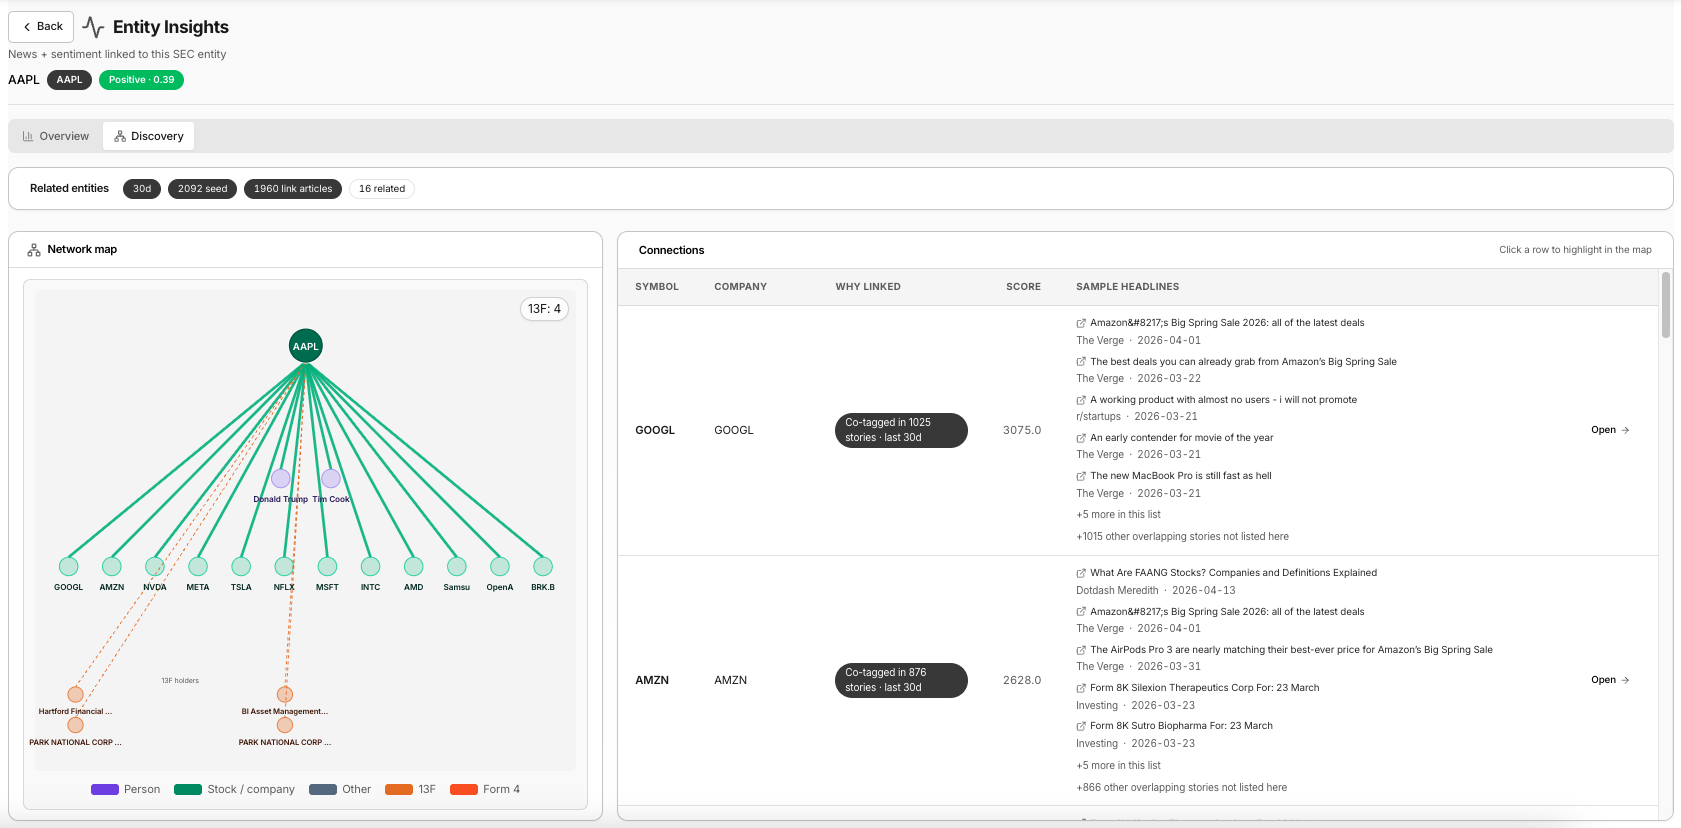Select the TSLA node in network map

pos(241,567)
